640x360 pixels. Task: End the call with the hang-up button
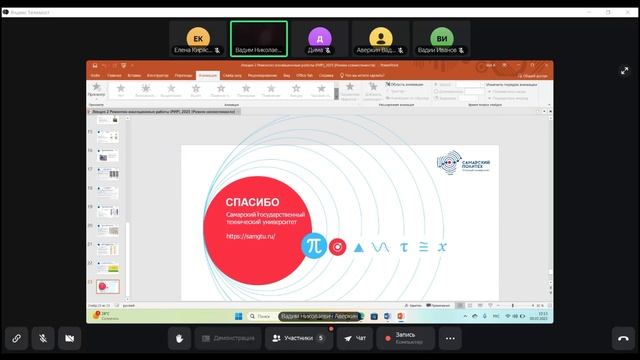point(623,338)
